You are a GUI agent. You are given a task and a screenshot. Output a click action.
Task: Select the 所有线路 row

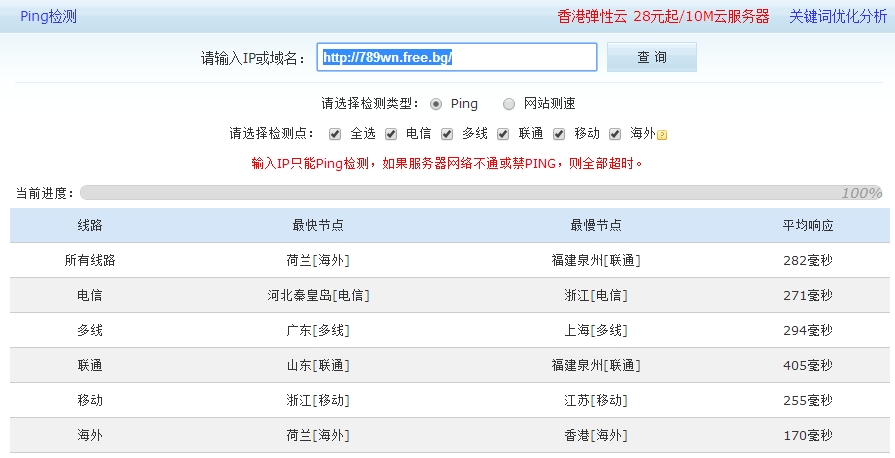tap(90, 260)
